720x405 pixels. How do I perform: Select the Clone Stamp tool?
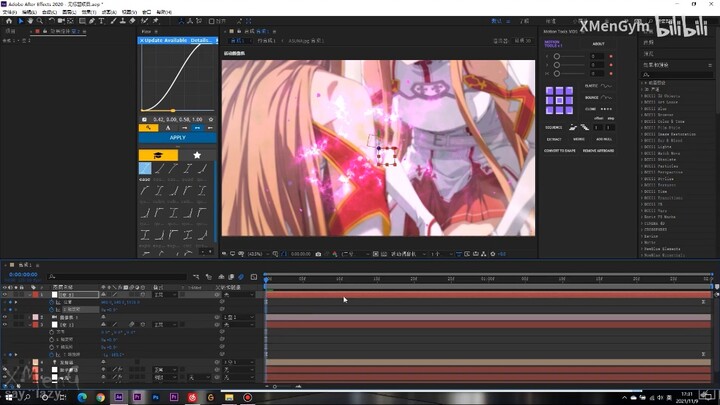[x=123, y=21]
